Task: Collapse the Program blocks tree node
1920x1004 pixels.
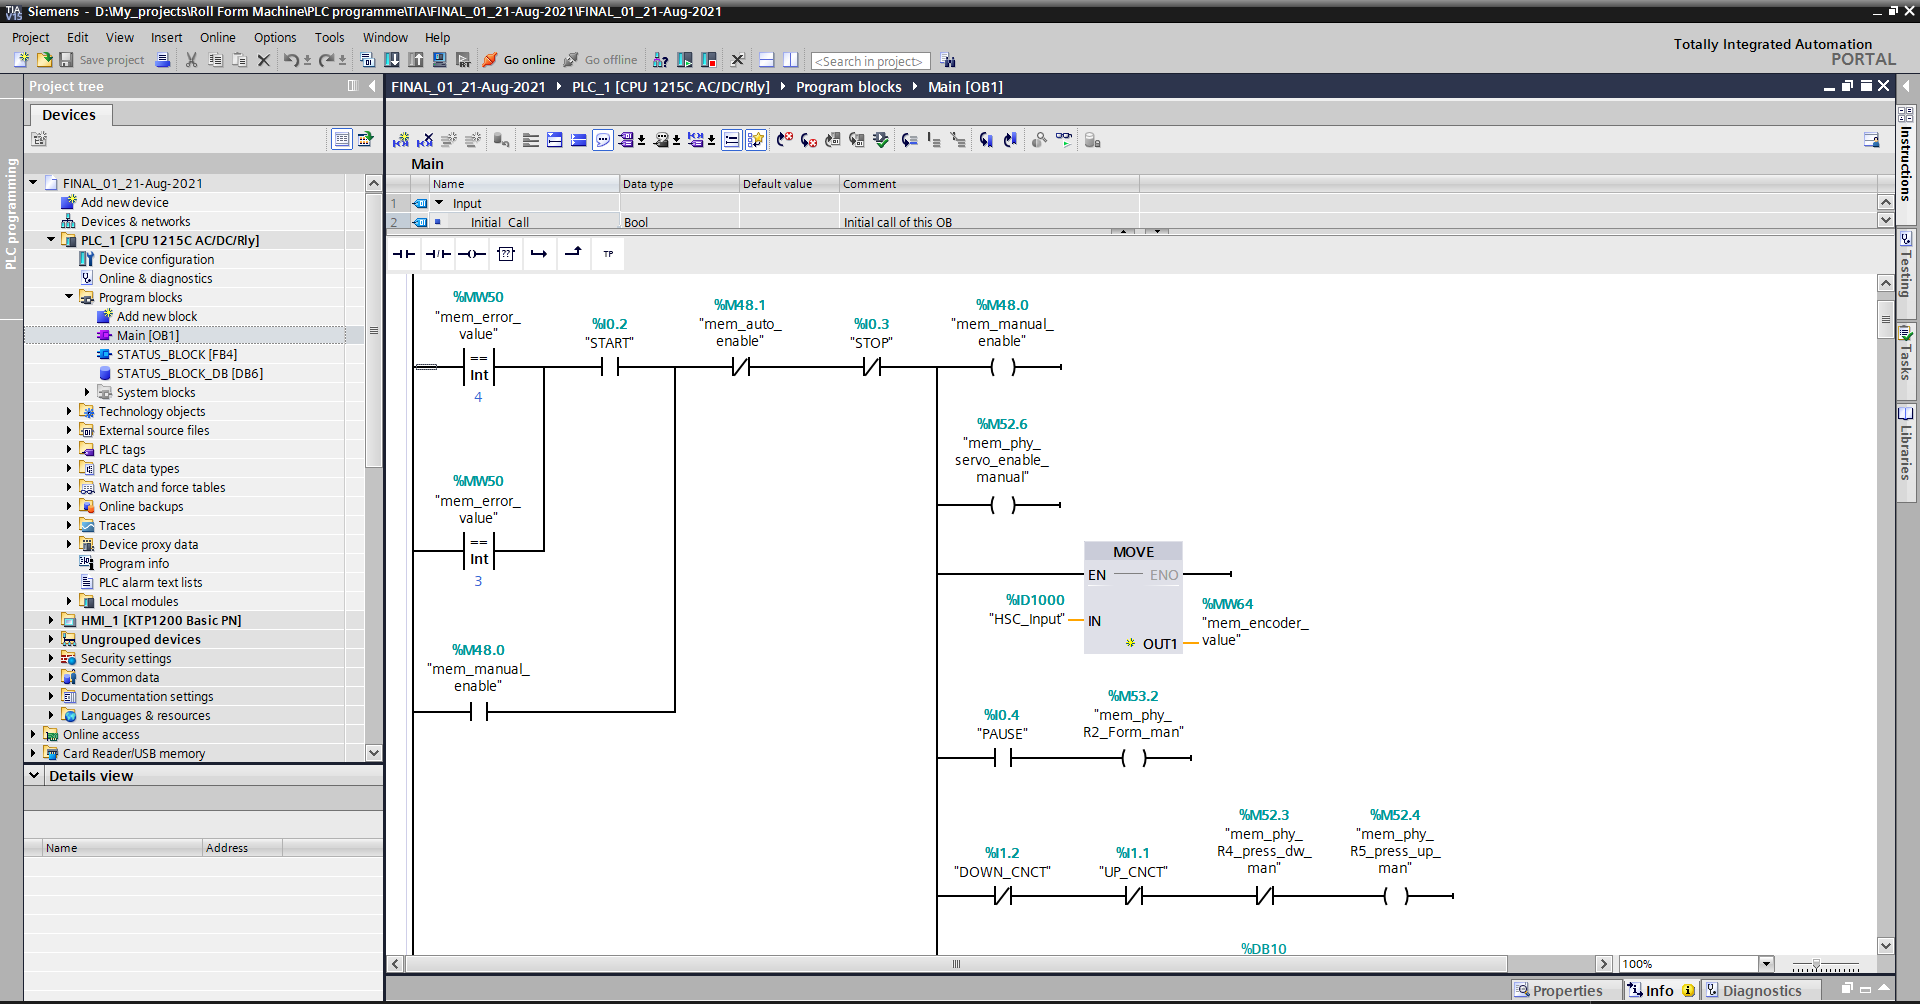Action: [69, 297]
